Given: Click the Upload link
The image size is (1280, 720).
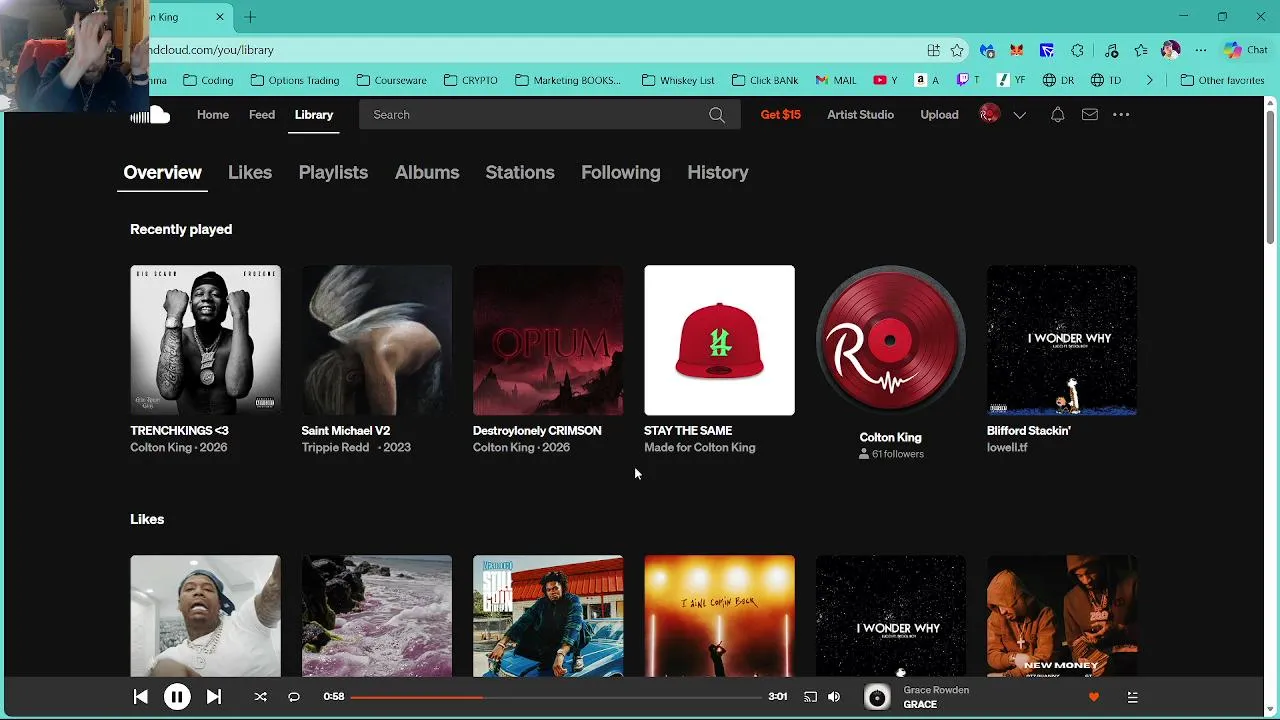Looking at the screenshot, I should click(939, 115).
